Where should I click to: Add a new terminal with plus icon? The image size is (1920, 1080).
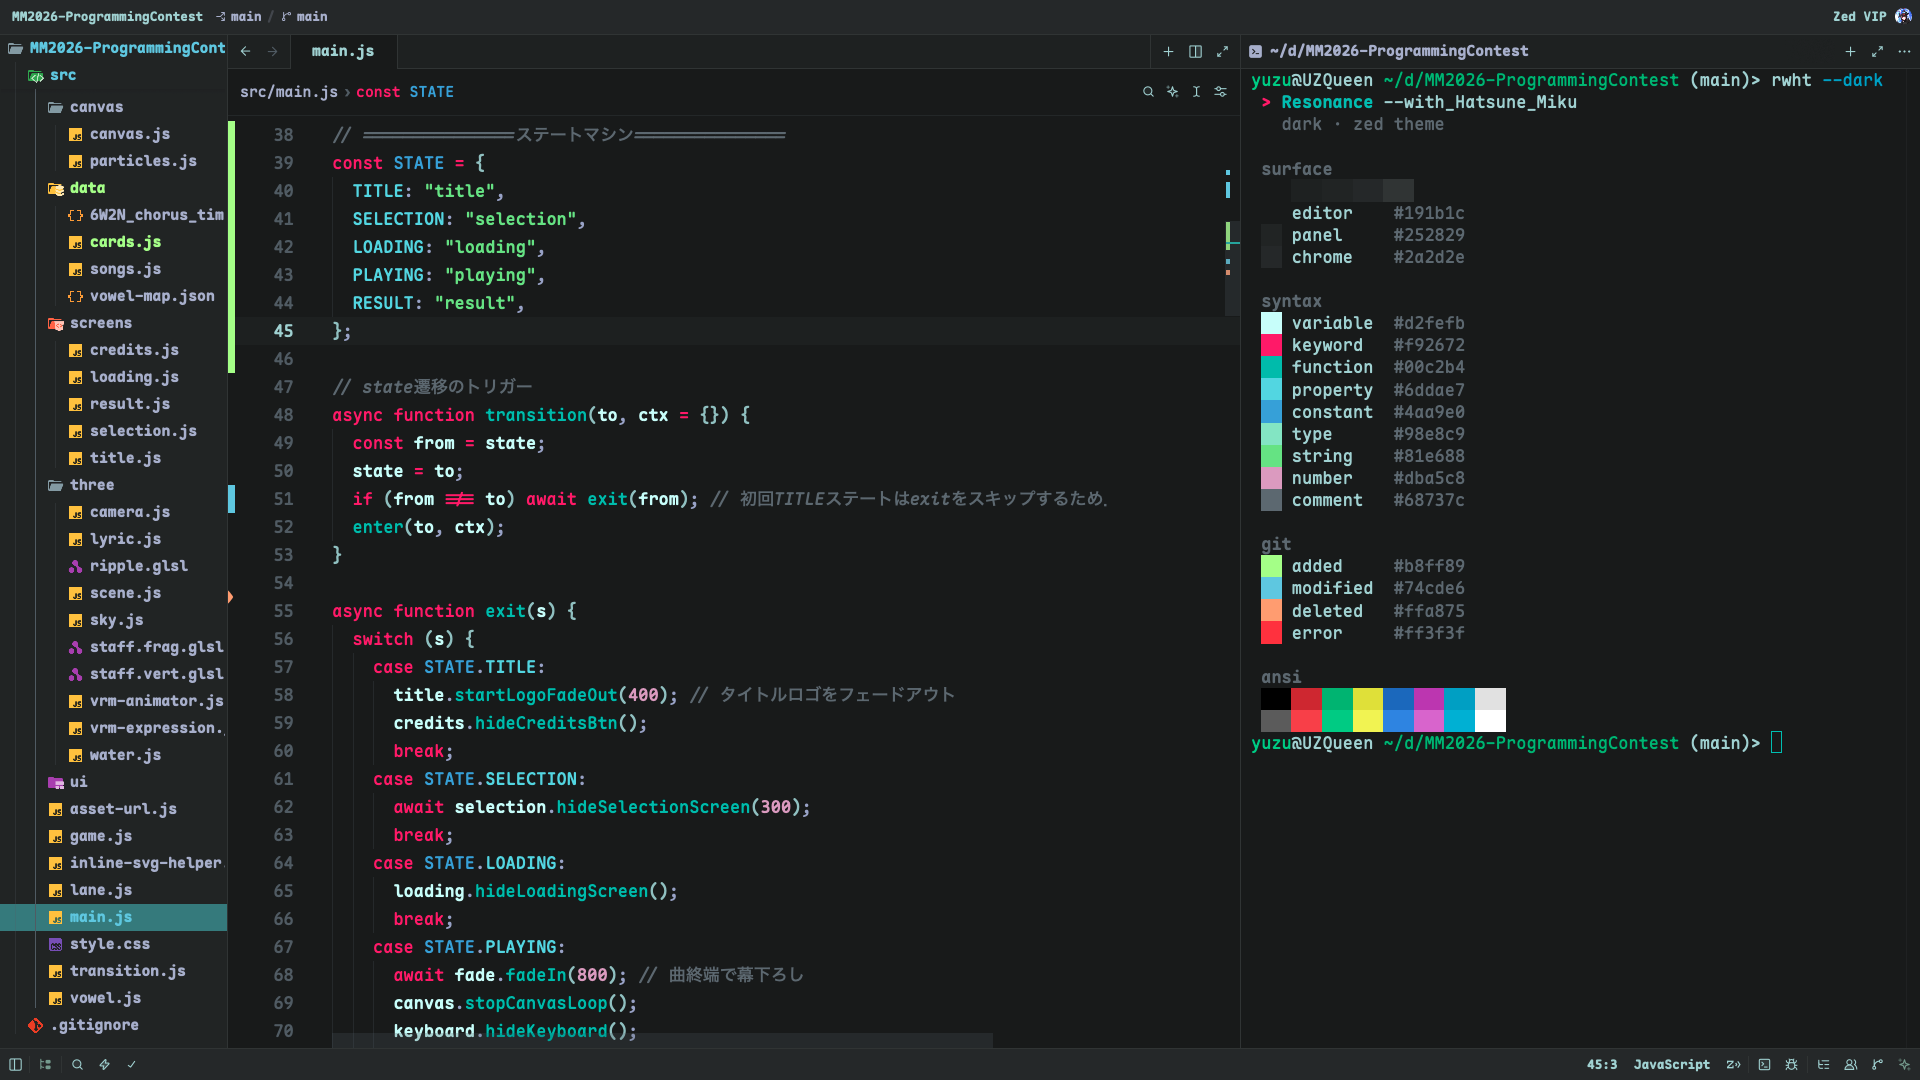click(1850, 51)
